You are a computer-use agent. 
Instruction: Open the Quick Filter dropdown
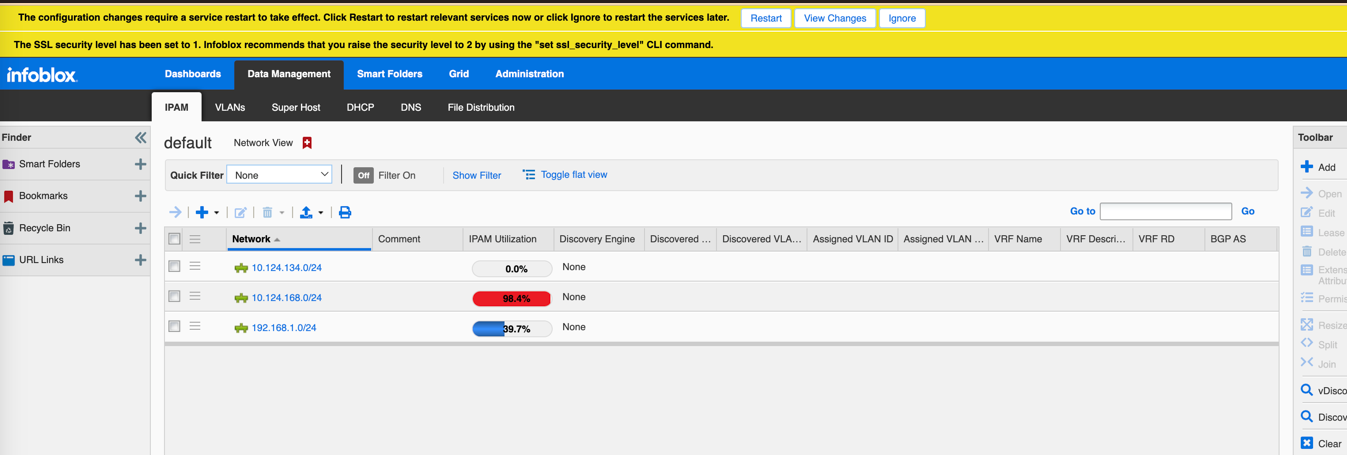click(279, 175)
